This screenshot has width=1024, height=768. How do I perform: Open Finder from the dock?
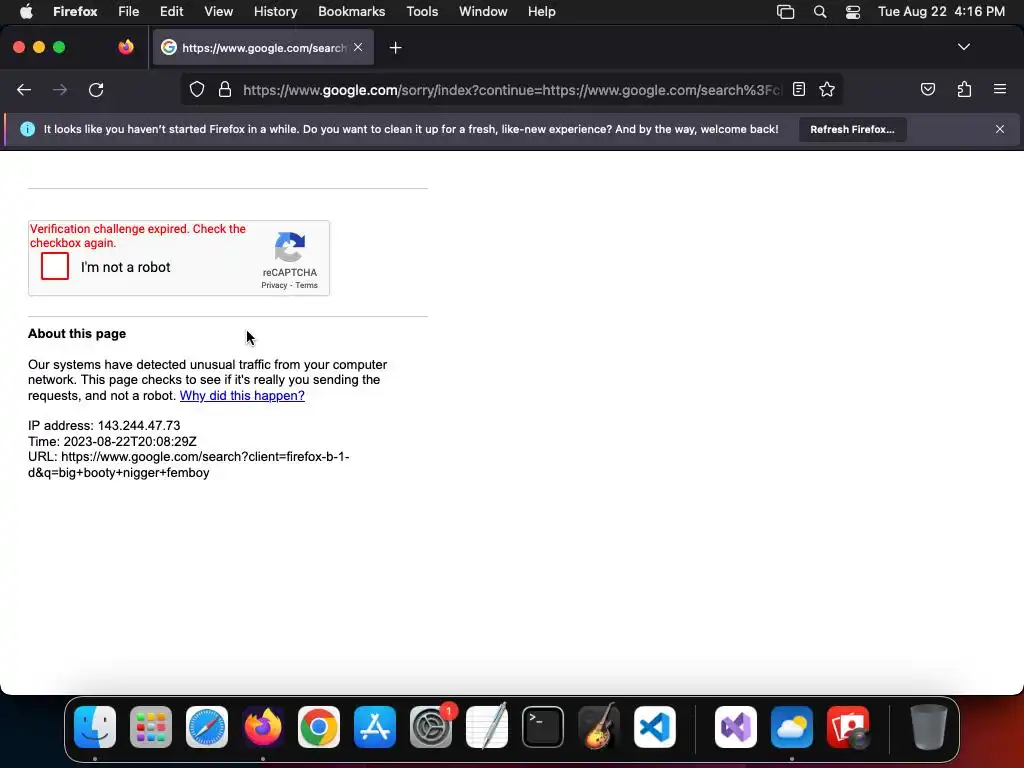point(95,727)
